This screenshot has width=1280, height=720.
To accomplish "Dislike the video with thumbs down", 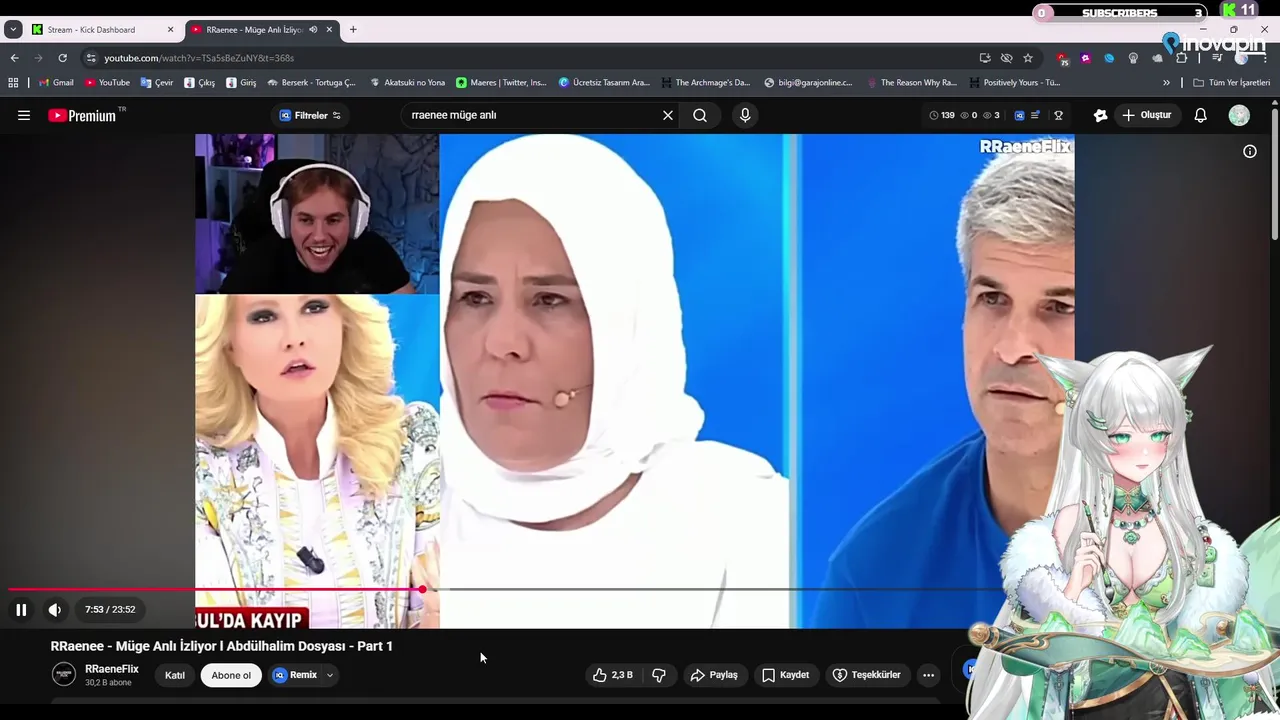I will pos(659,675).
